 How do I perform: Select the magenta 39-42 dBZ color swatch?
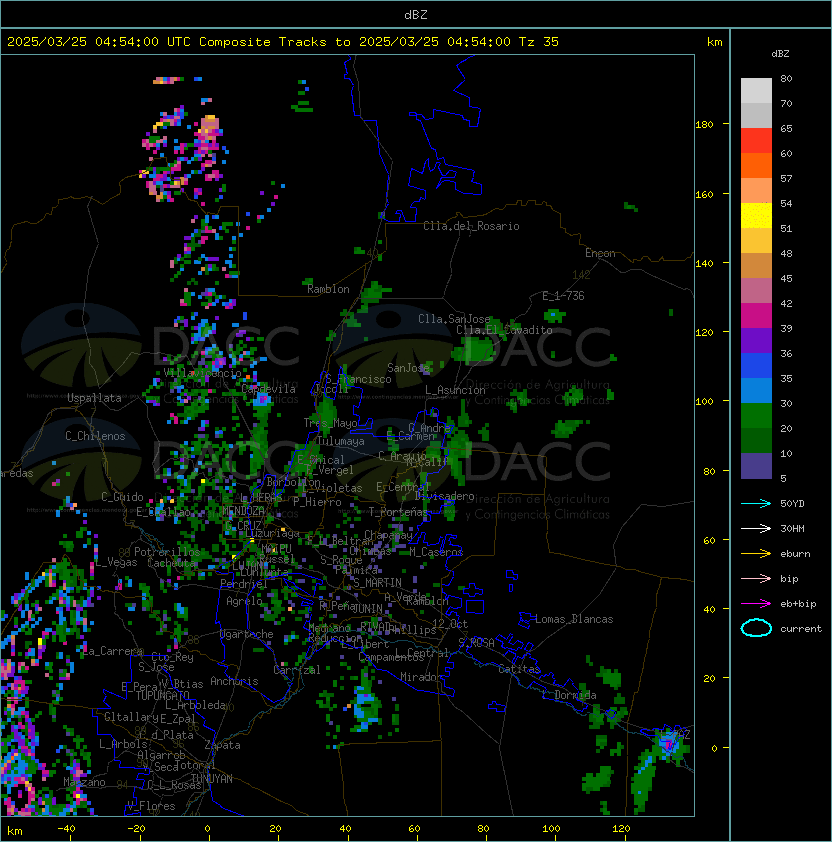tap(756, 316)
